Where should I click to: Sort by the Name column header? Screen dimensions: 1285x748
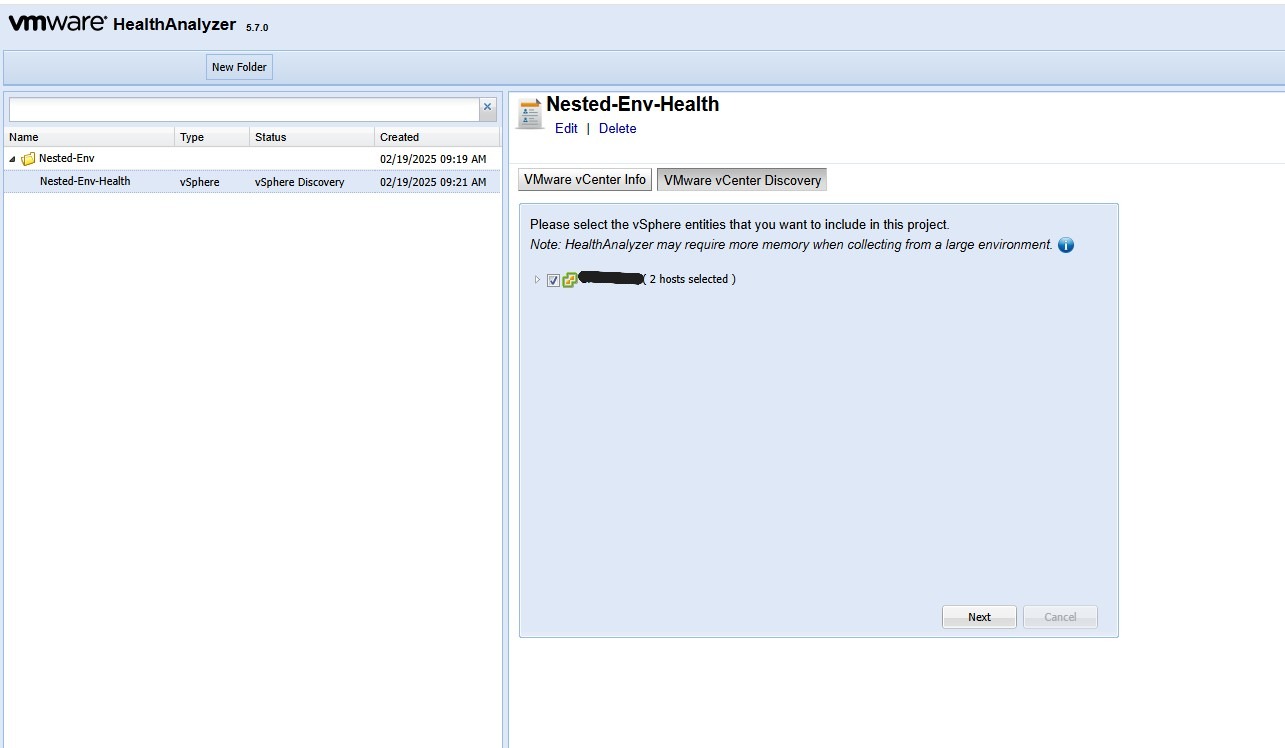[90, 137]
